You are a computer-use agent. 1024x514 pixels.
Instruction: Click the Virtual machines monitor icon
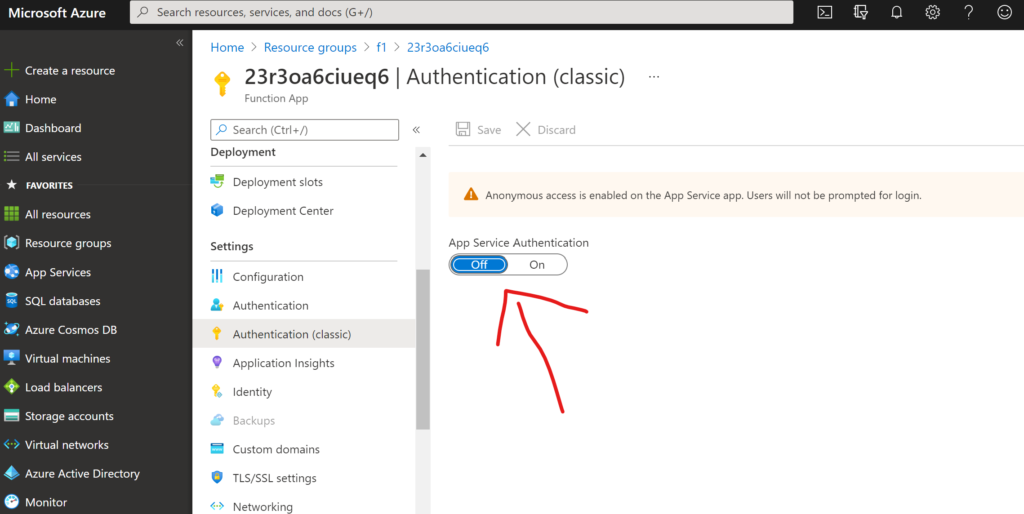11,359
